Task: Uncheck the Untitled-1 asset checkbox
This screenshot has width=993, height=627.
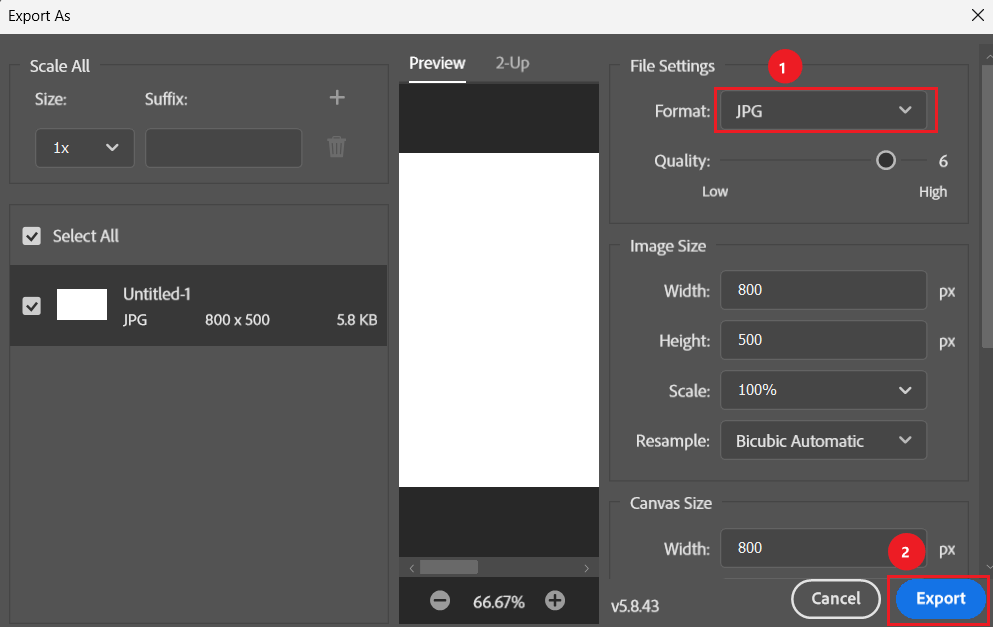Action: coord(32,306)
